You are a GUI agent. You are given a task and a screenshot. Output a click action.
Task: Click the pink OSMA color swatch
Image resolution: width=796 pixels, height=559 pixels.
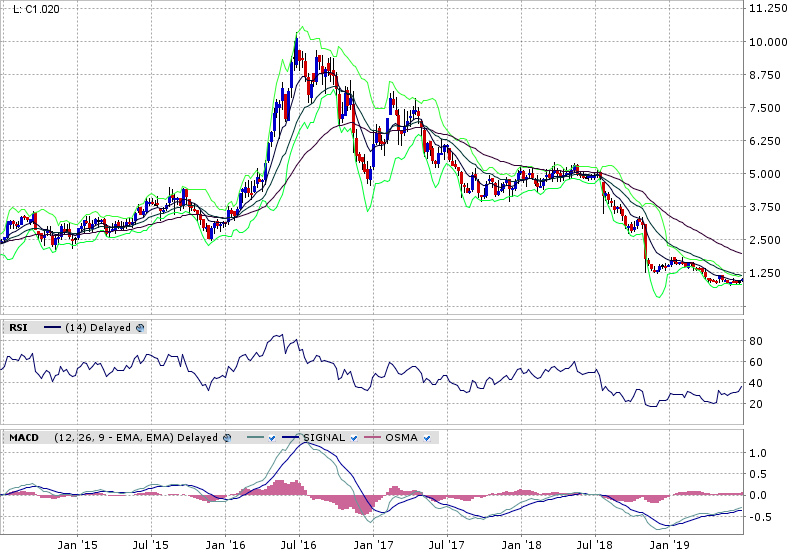tap(373, 438)
